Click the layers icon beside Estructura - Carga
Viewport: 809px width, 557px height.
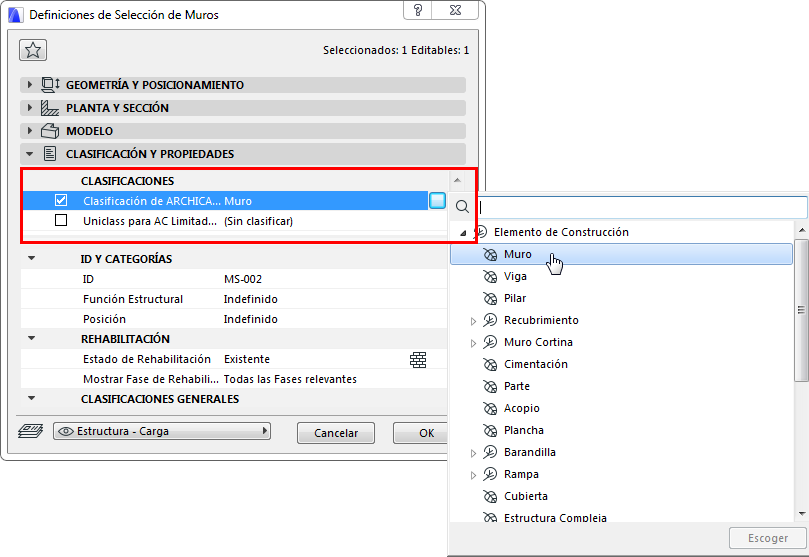30,431
